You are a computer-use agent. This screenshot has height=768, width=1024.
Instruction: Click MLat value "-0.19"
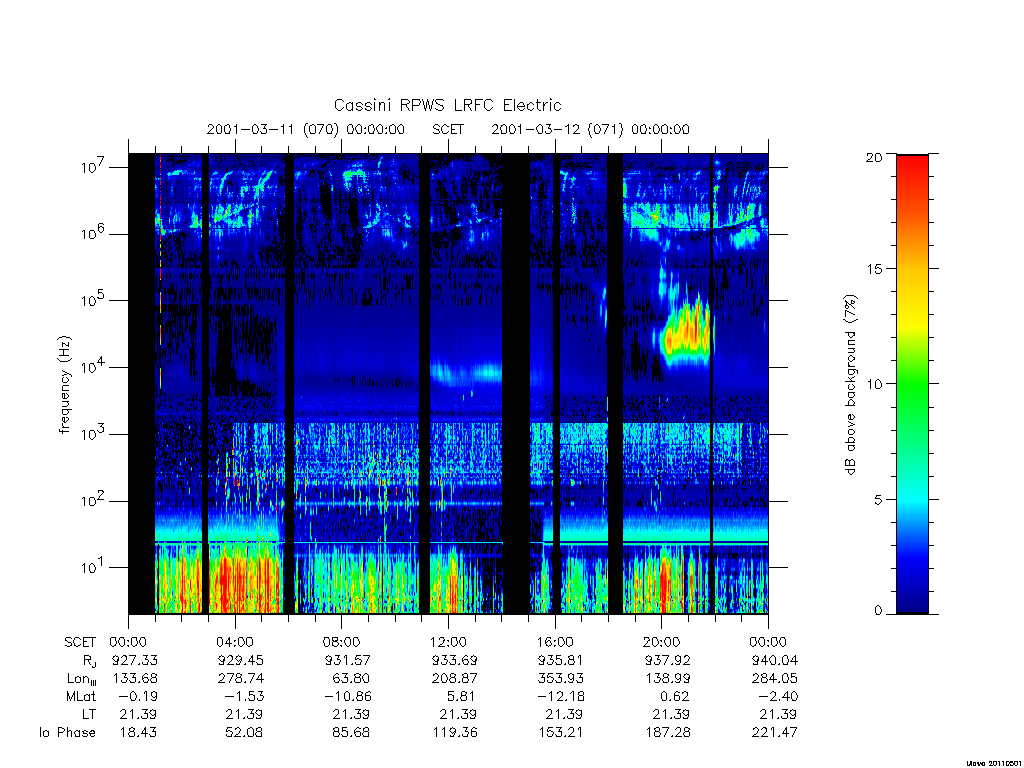(x=138, y=697)
